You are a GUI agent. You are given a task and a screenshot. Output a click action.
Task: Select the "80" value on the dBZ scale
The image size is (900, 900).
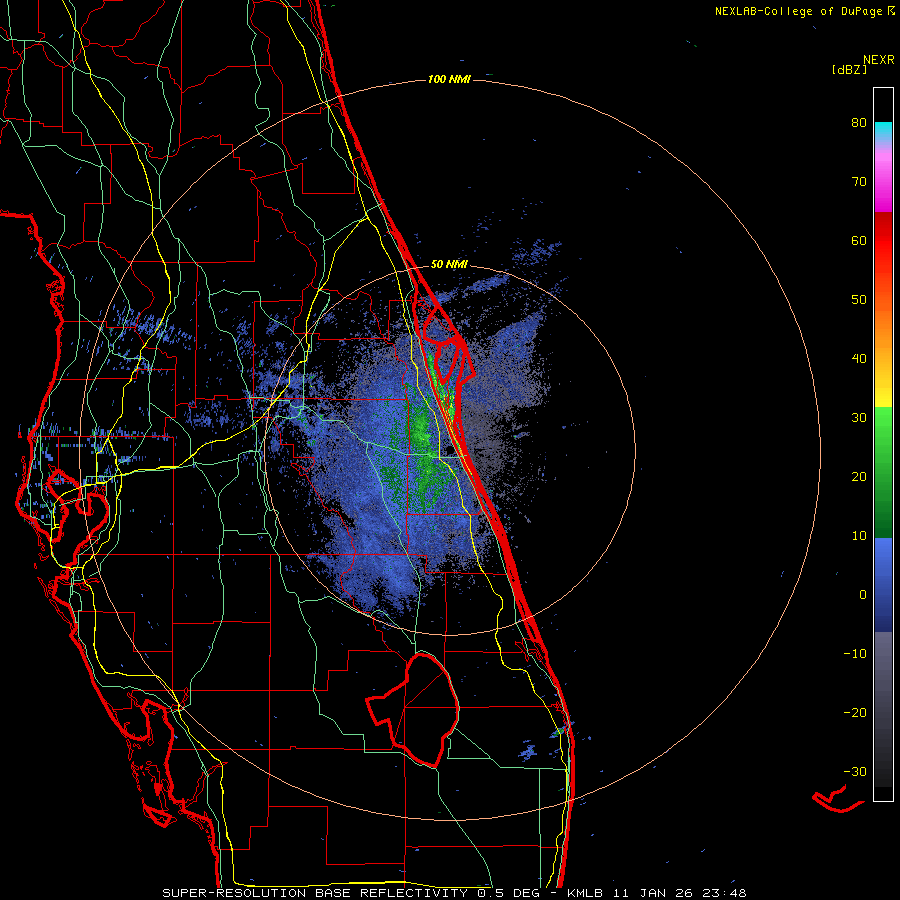point(859,123)
